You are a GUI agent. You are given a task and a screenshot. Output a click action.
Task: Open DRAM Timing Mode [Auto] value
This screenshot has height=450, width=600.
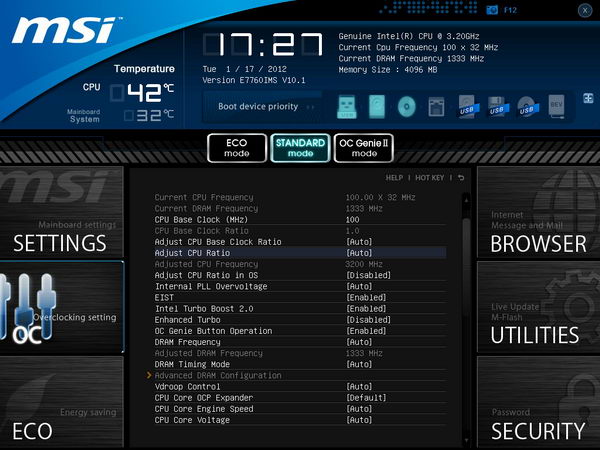click(359, 364)
